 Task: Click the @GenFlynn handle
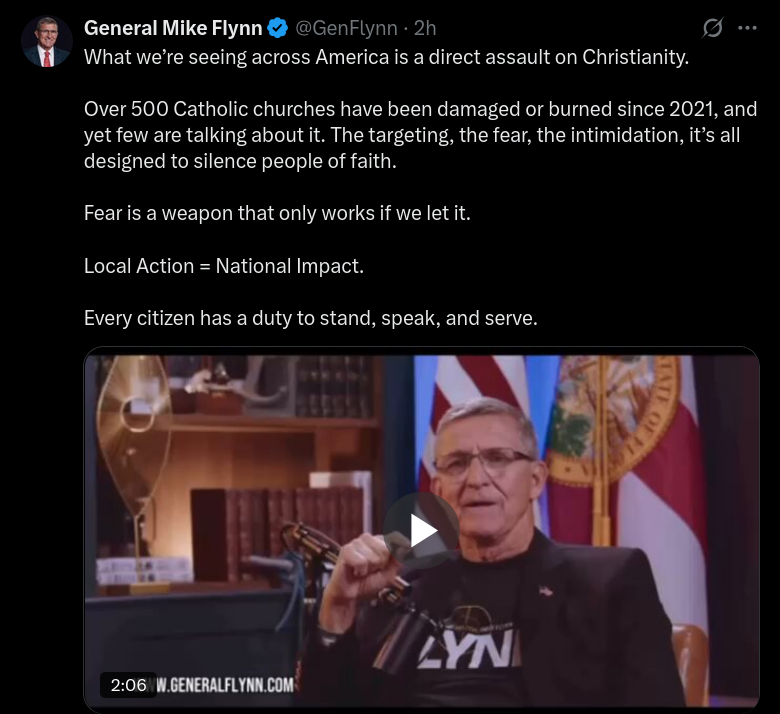click(x=345, y=28)
